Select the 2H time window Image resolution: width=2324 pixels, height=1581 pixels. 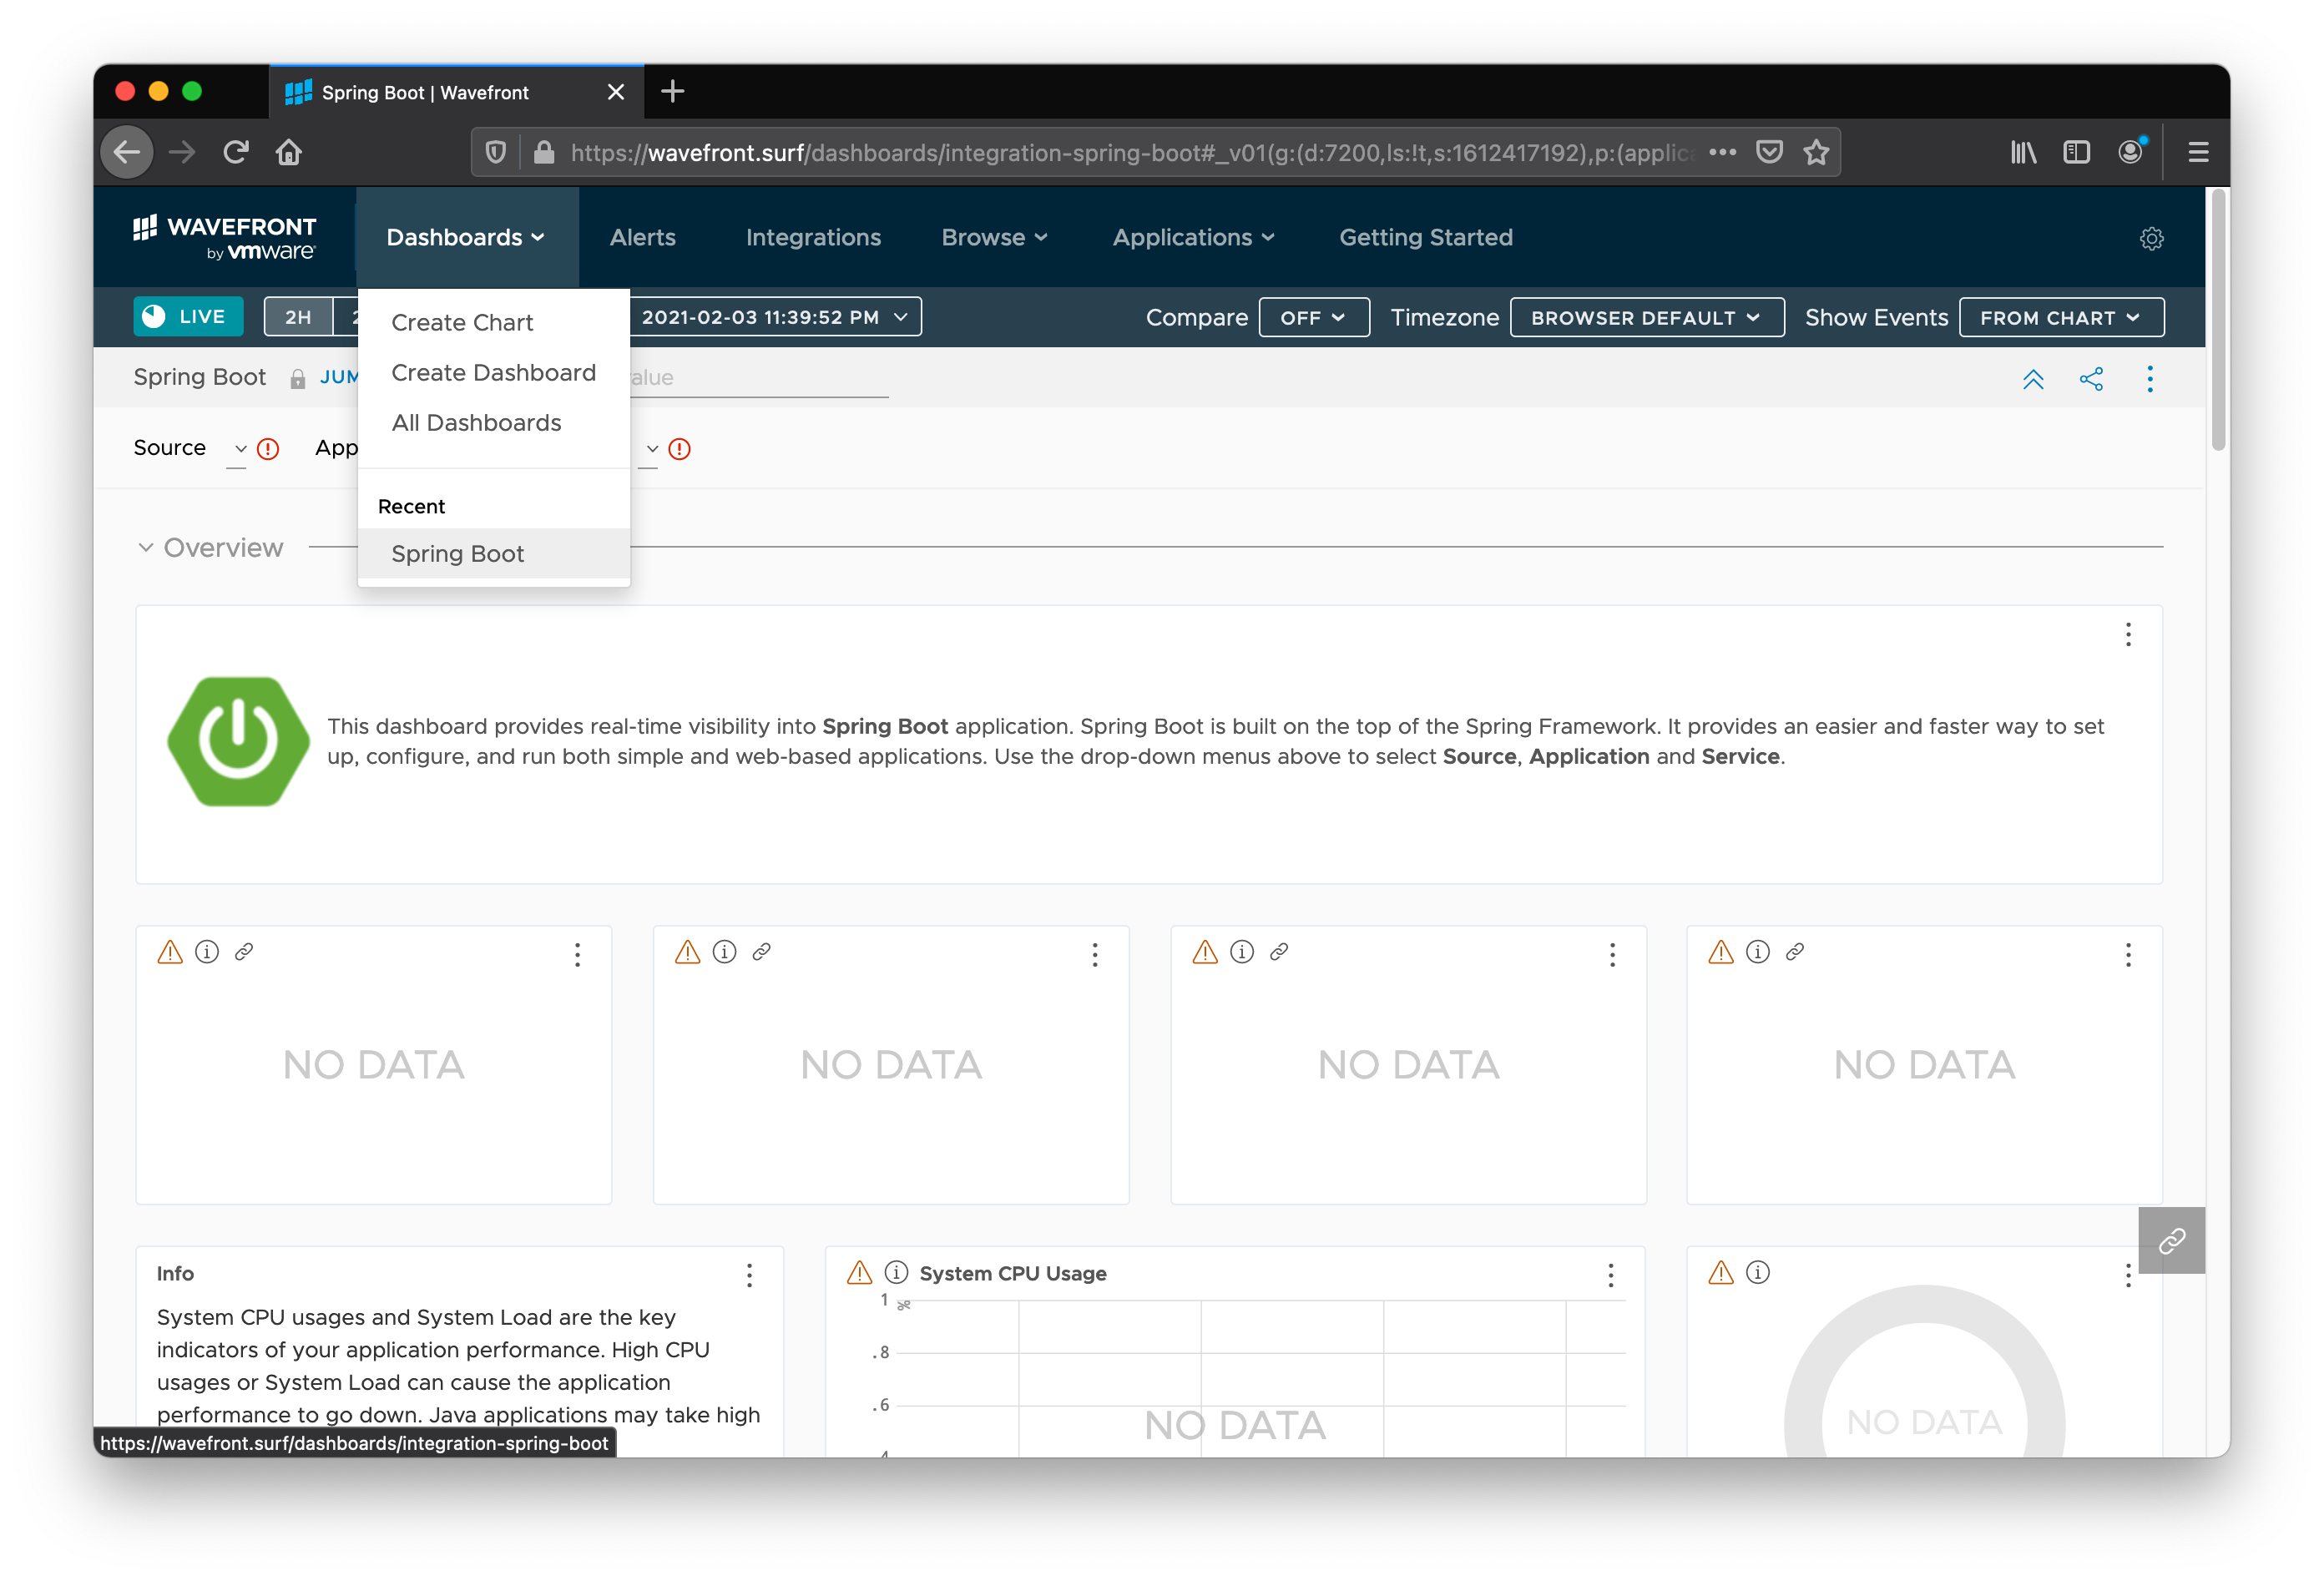[x=298, y=317]
